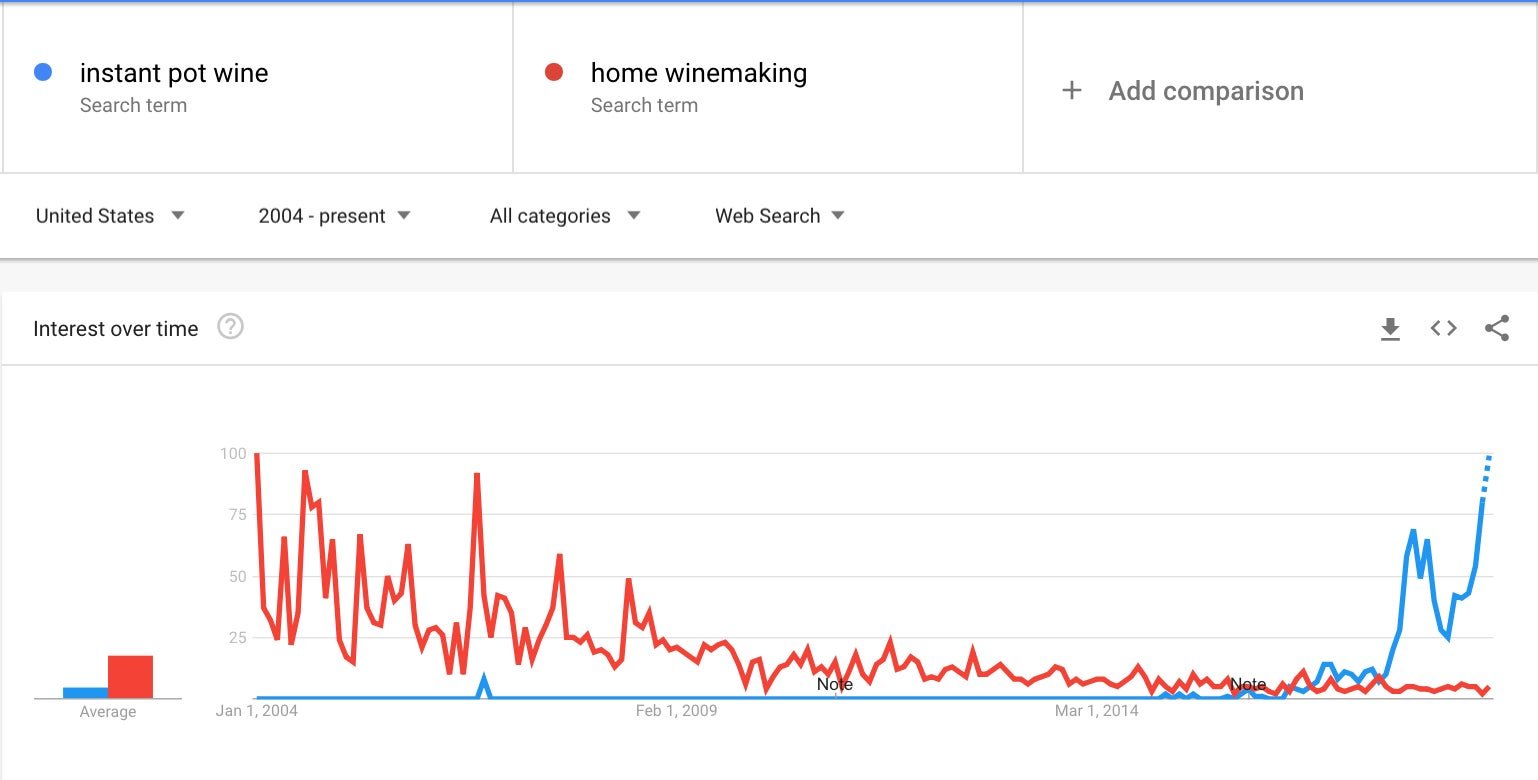Click the blue Average bar

pos(85,692)
